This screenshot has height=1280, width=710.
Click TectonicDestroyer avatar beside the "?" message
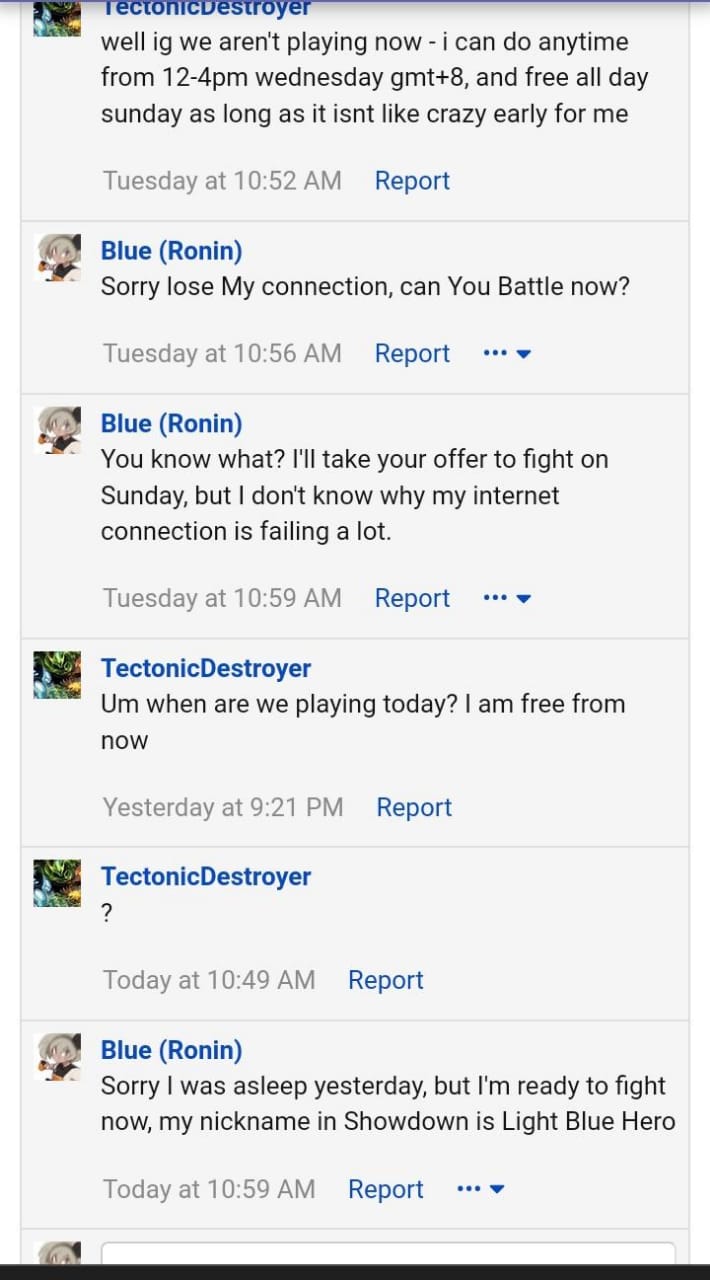point(58,883)
